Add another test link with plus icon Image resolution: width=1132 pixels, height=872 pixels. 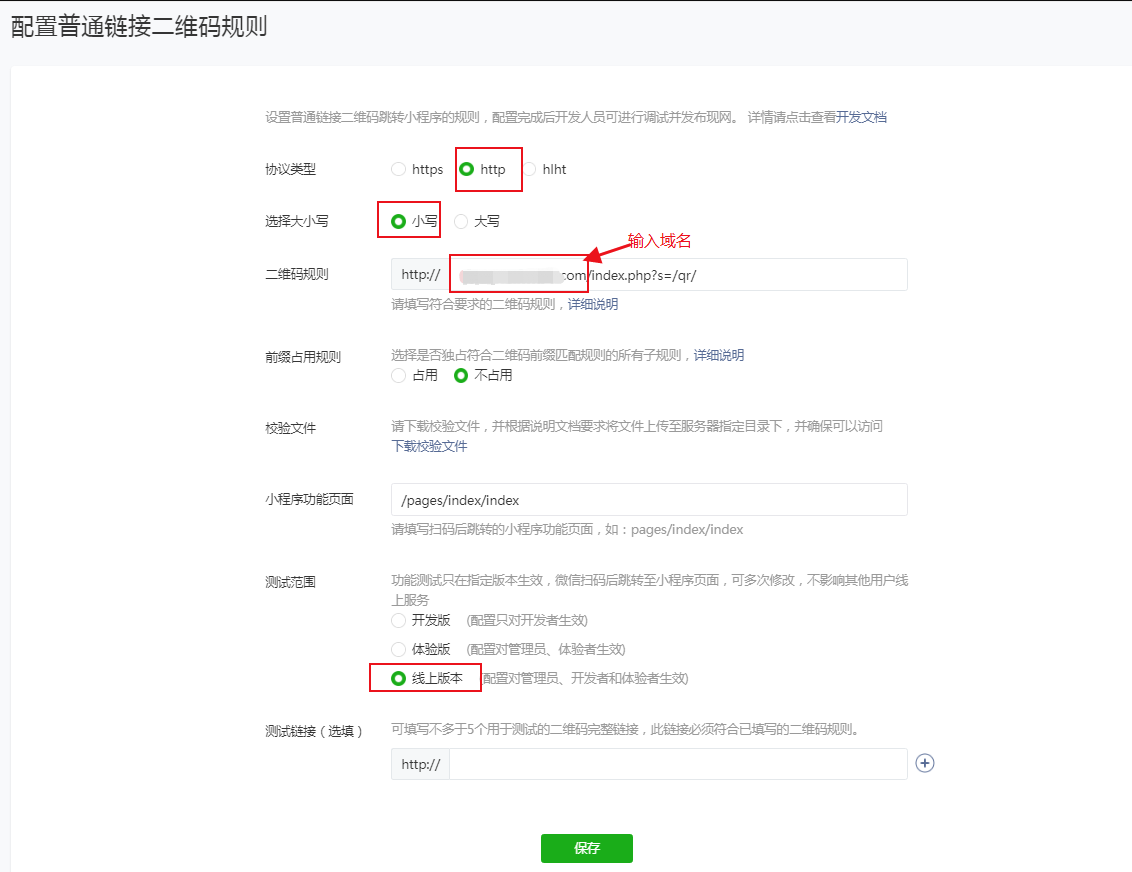pos(925,763)
